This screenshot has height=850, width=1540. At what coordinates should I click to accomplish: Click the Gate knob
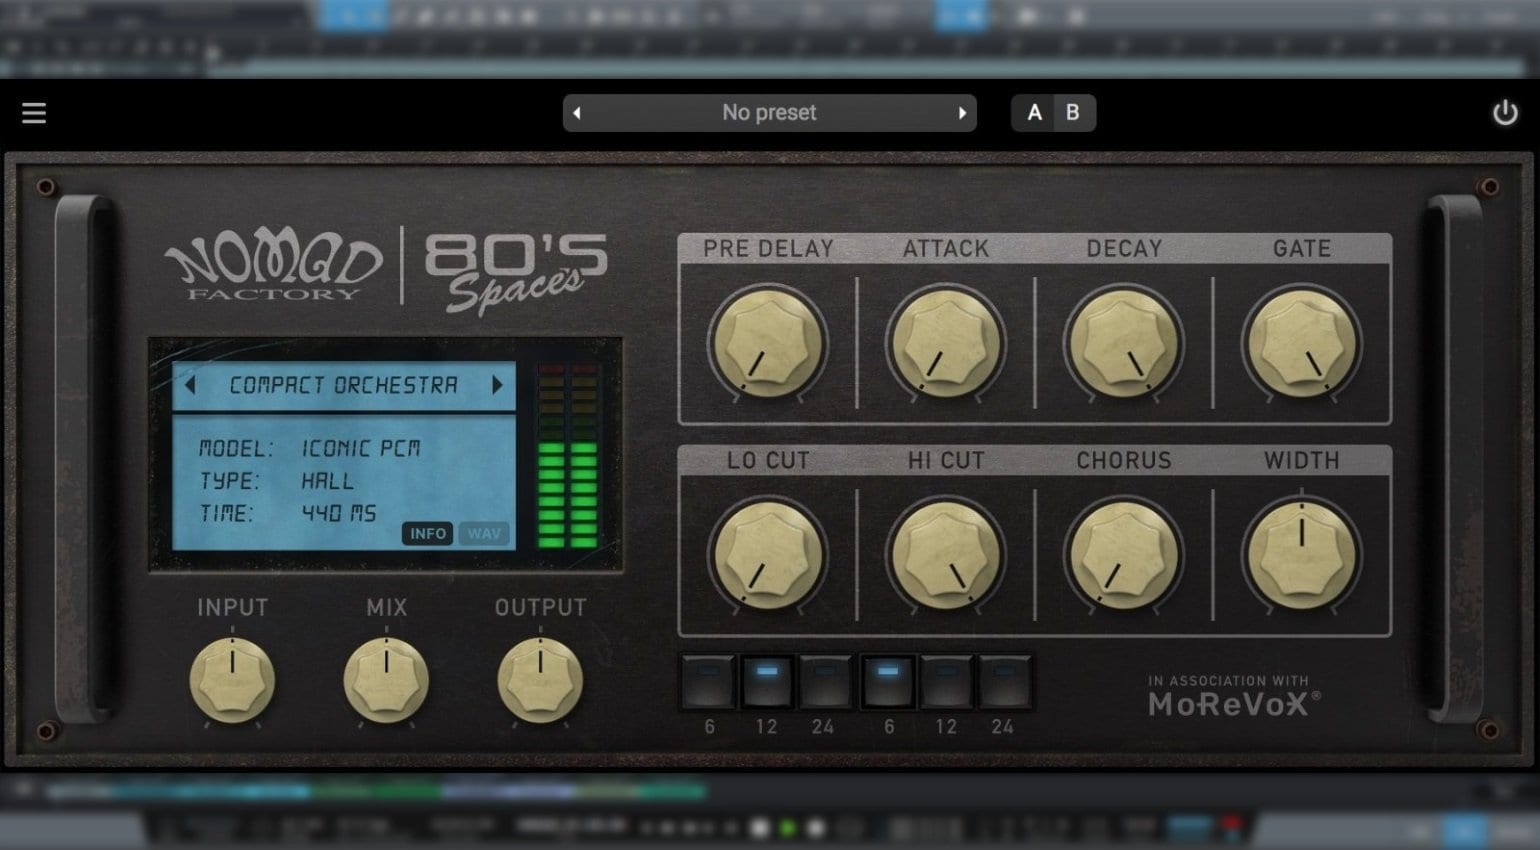point(1301,343)
